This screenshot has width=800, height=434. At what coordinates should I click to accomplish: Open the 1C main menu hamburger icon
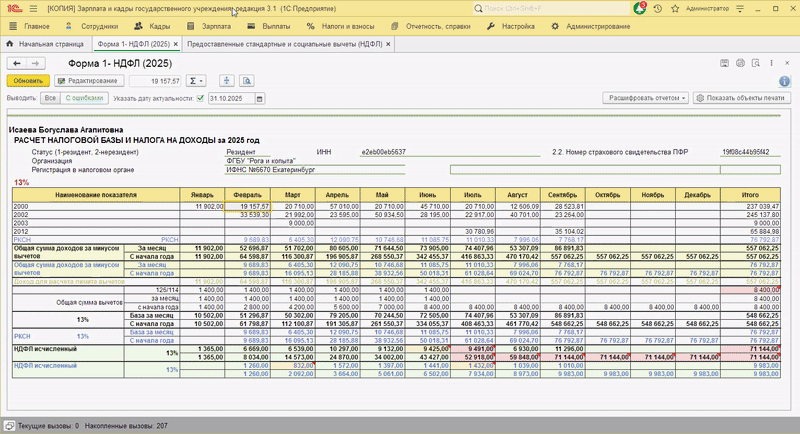point(33,9)
